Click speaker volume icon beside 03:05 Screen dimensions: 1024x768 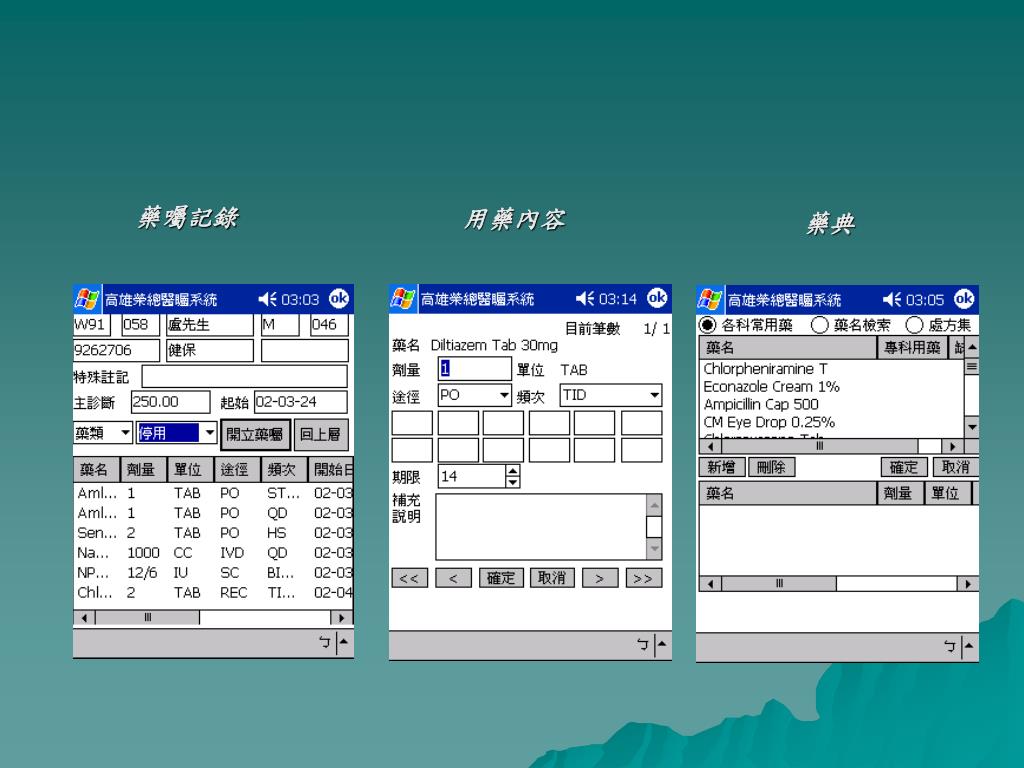click(891, 299)
